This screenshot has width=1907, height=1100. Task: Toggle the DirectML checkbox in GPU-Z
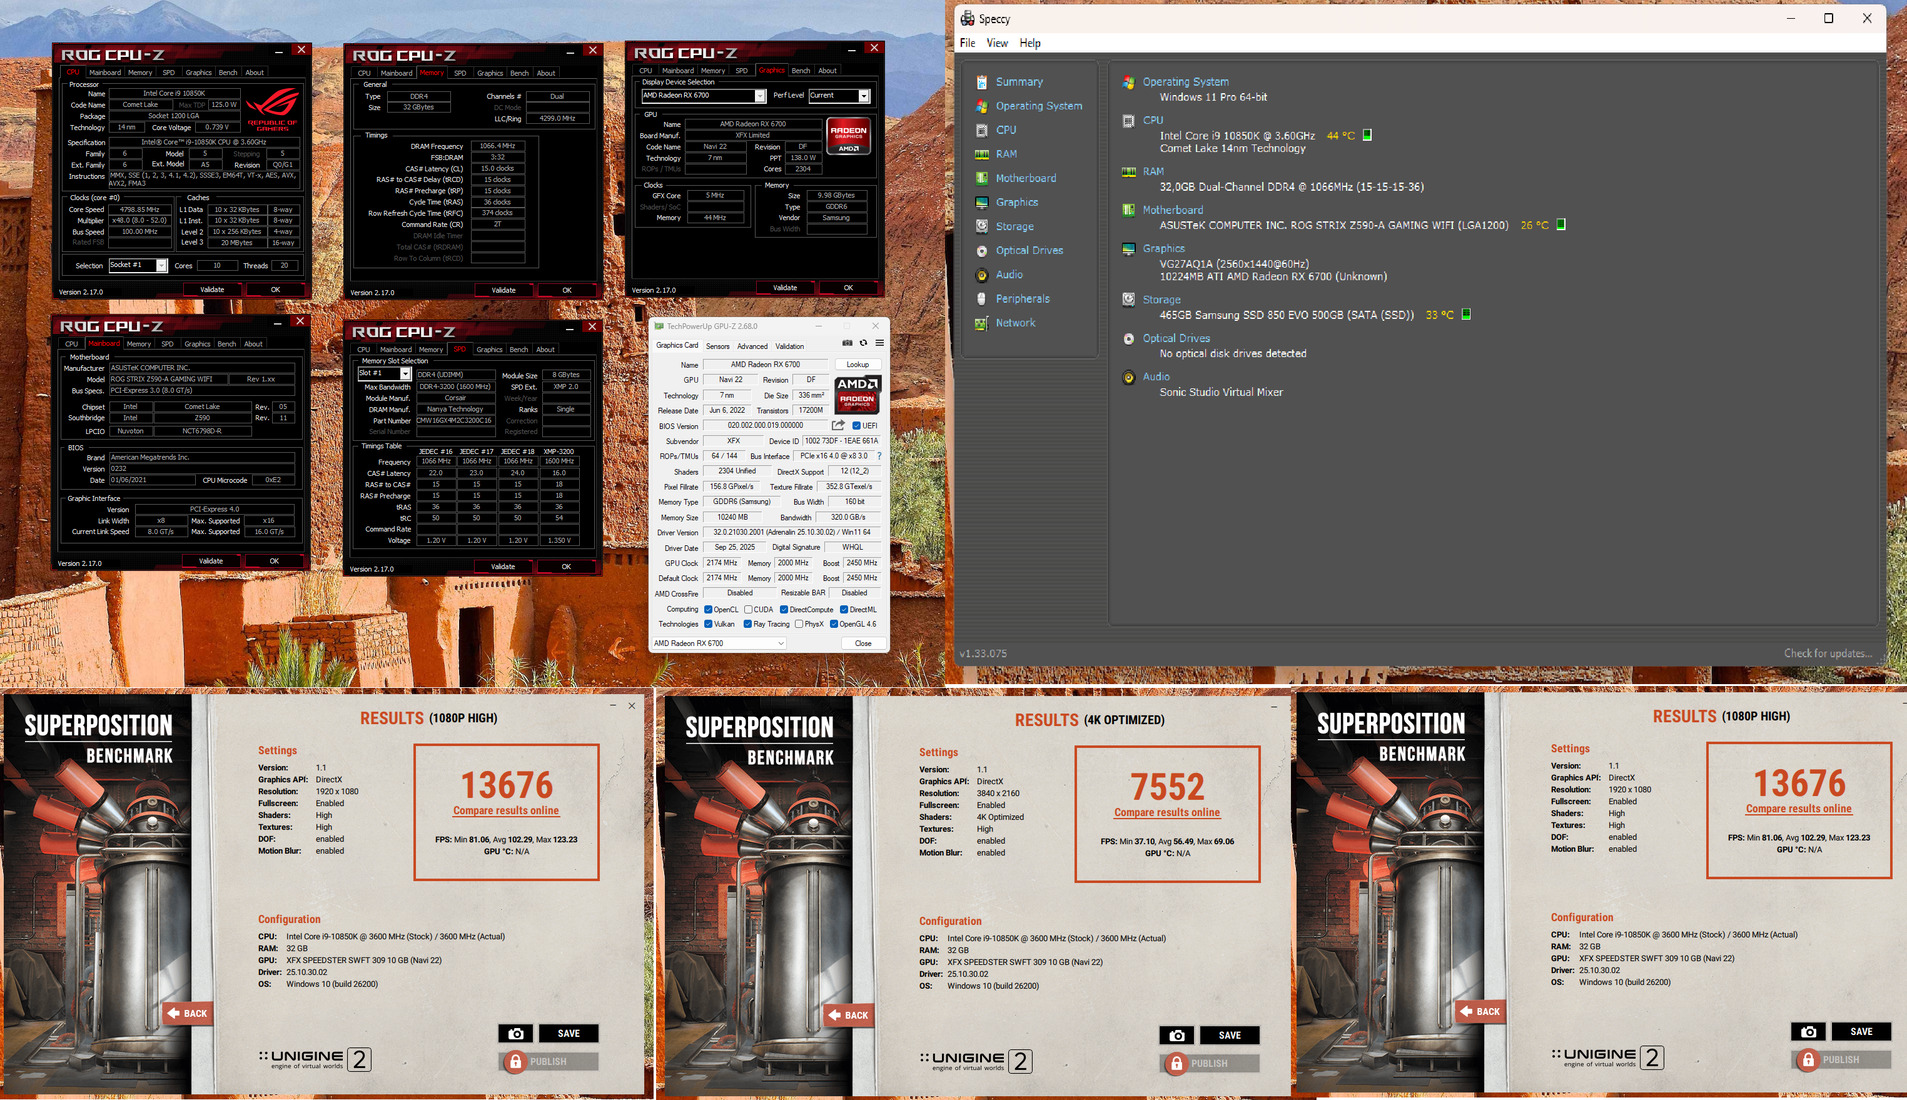point(844,609)
